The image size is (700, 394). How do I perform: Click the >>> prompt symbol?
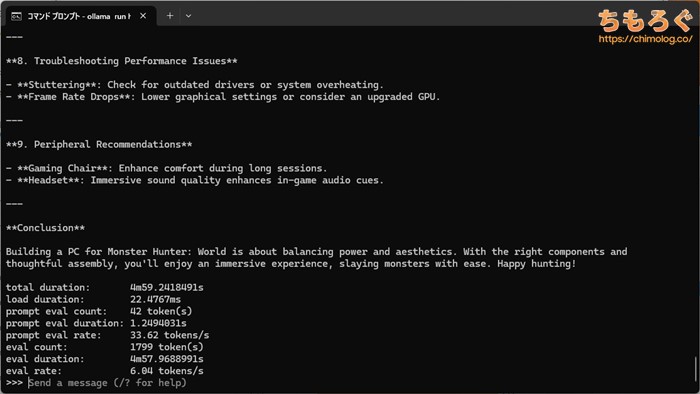tap(14, 383)
